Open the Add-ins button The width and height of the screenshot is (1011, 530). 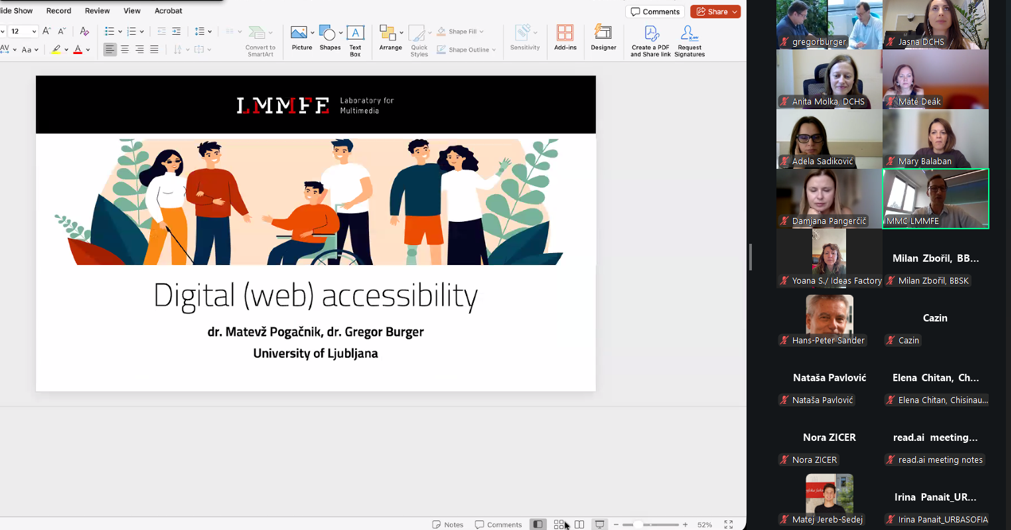565,37
